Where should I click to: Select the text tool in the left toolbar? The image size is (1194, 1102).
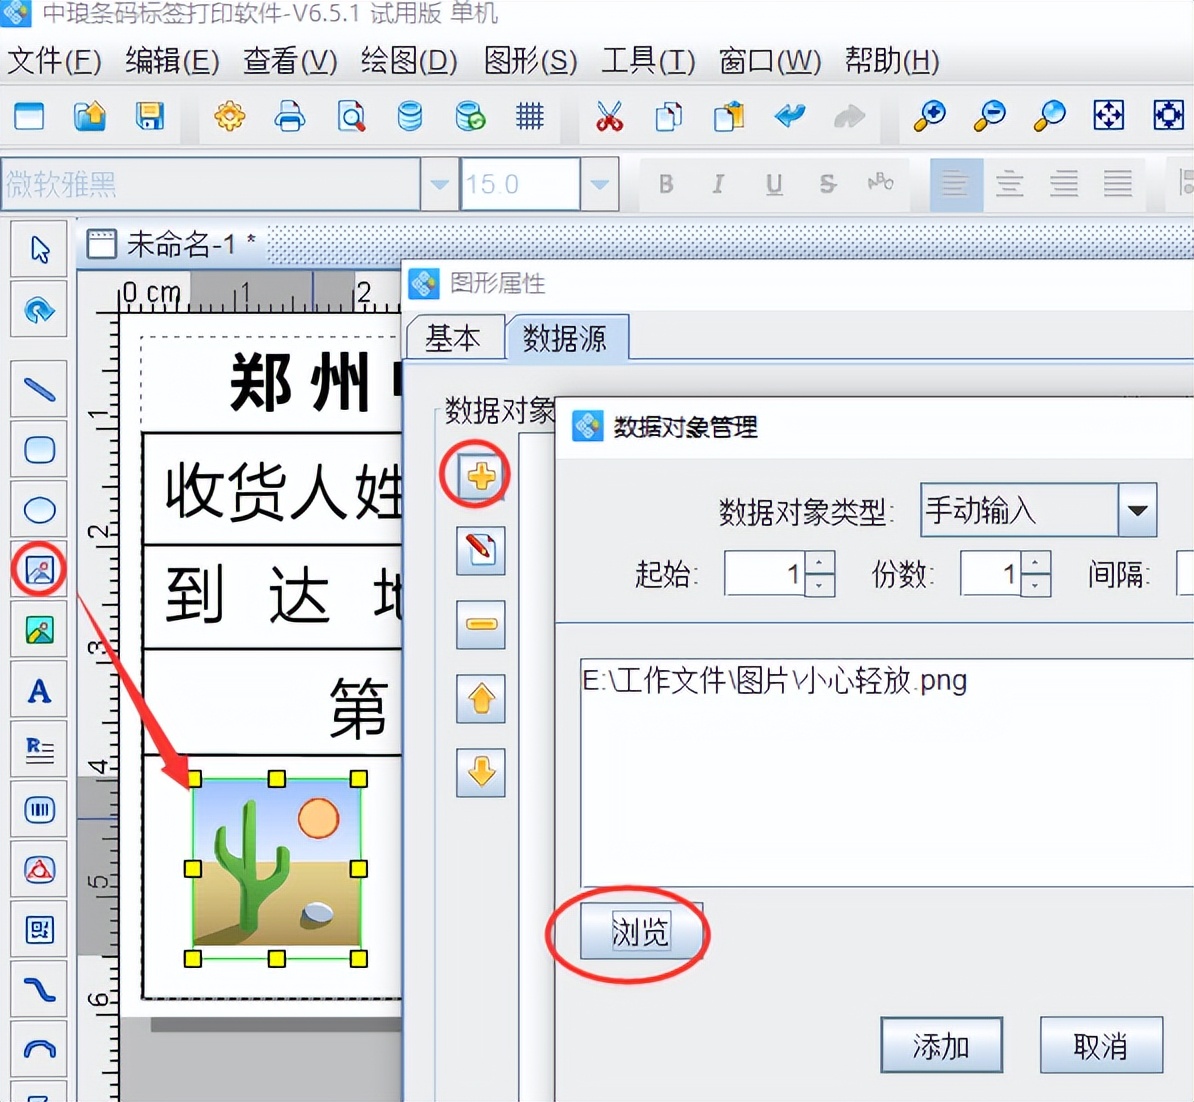(x=38, y=689)
